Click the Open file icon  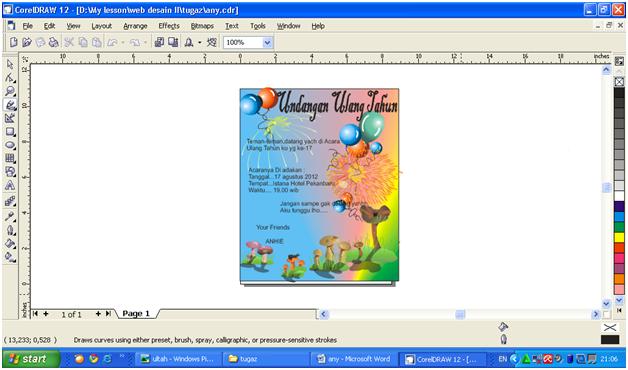(27, 42)
